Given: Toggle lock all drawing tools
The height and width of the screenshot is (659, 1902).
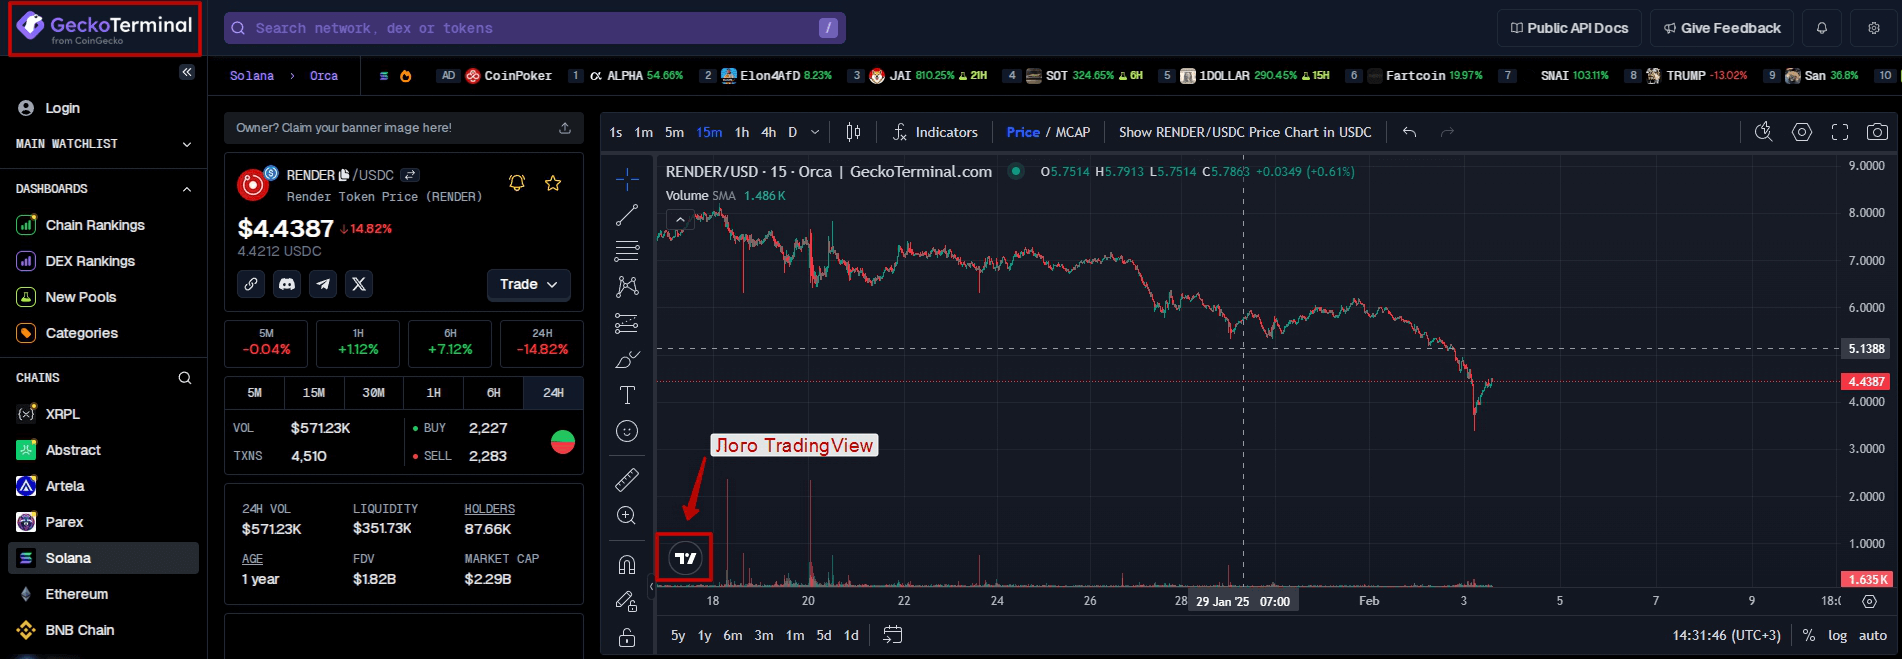Looking at the screenshot, I should coord(627,637).
